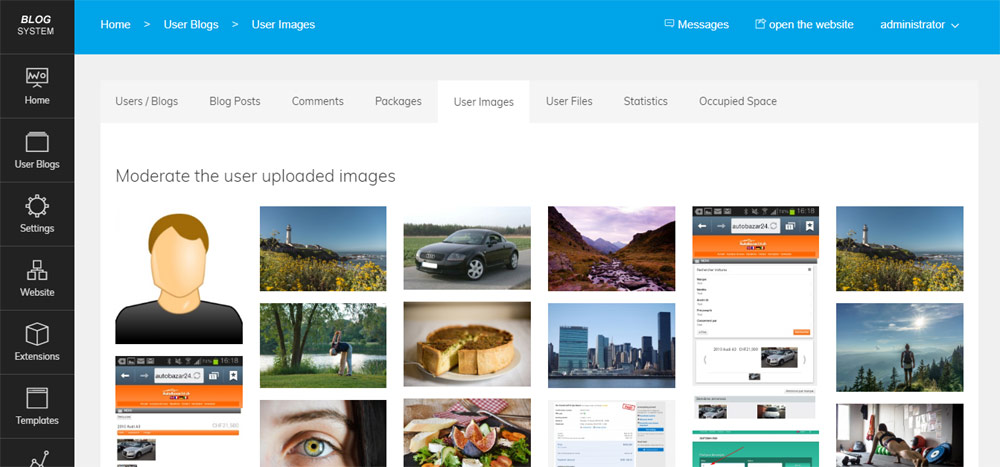
Task: Select the User Blogs window icon
Action: [37, 142]
